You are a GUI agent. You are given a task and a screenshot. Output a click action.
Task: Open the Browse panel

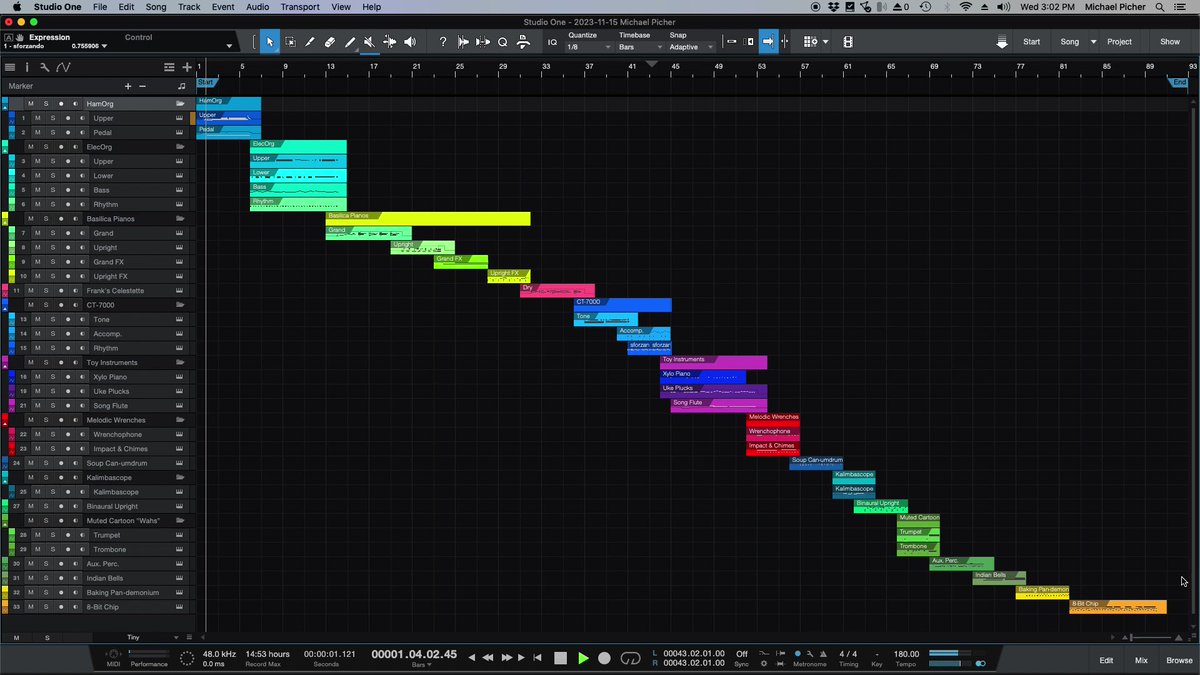1178,660
